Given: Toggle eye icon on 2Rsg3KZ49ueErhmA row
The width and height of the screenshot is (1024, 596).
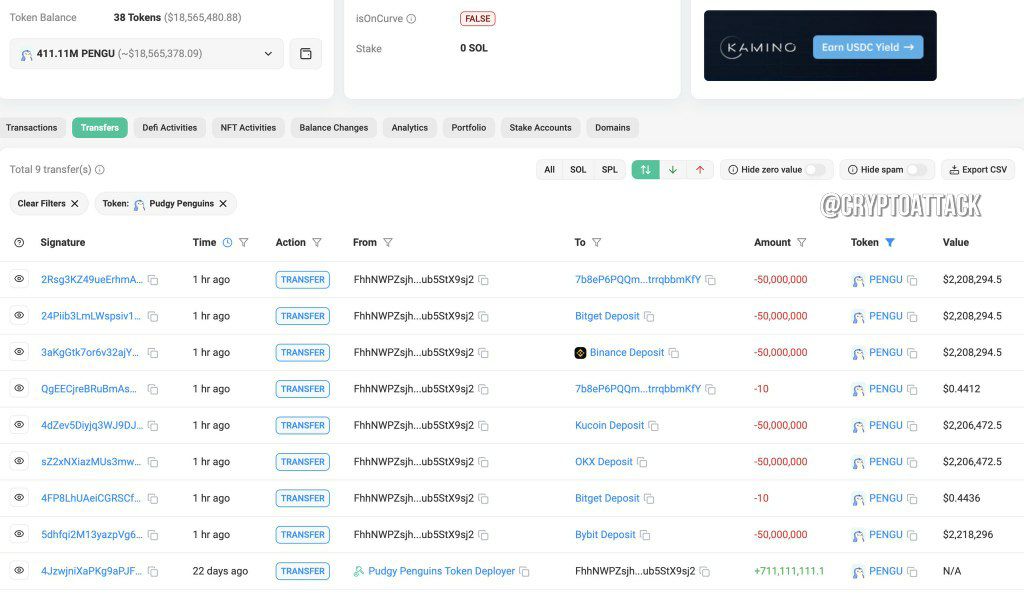Looking at the screenshot, I should [x=20, y=279].
